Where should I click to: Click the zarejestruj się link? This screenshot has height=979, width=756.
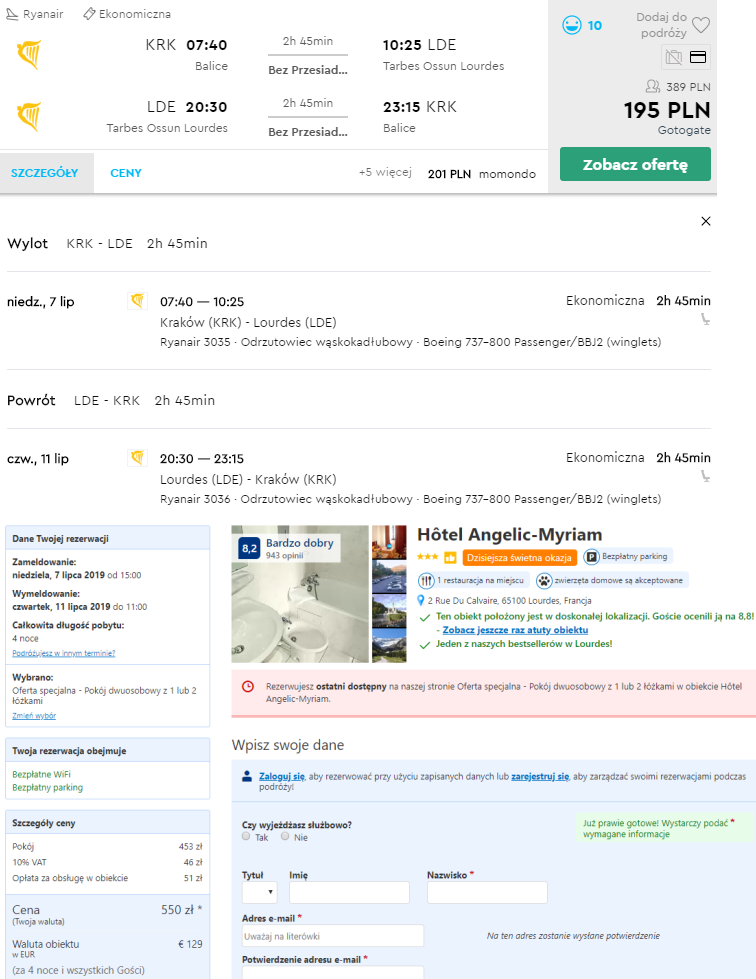tap(540, 776)
